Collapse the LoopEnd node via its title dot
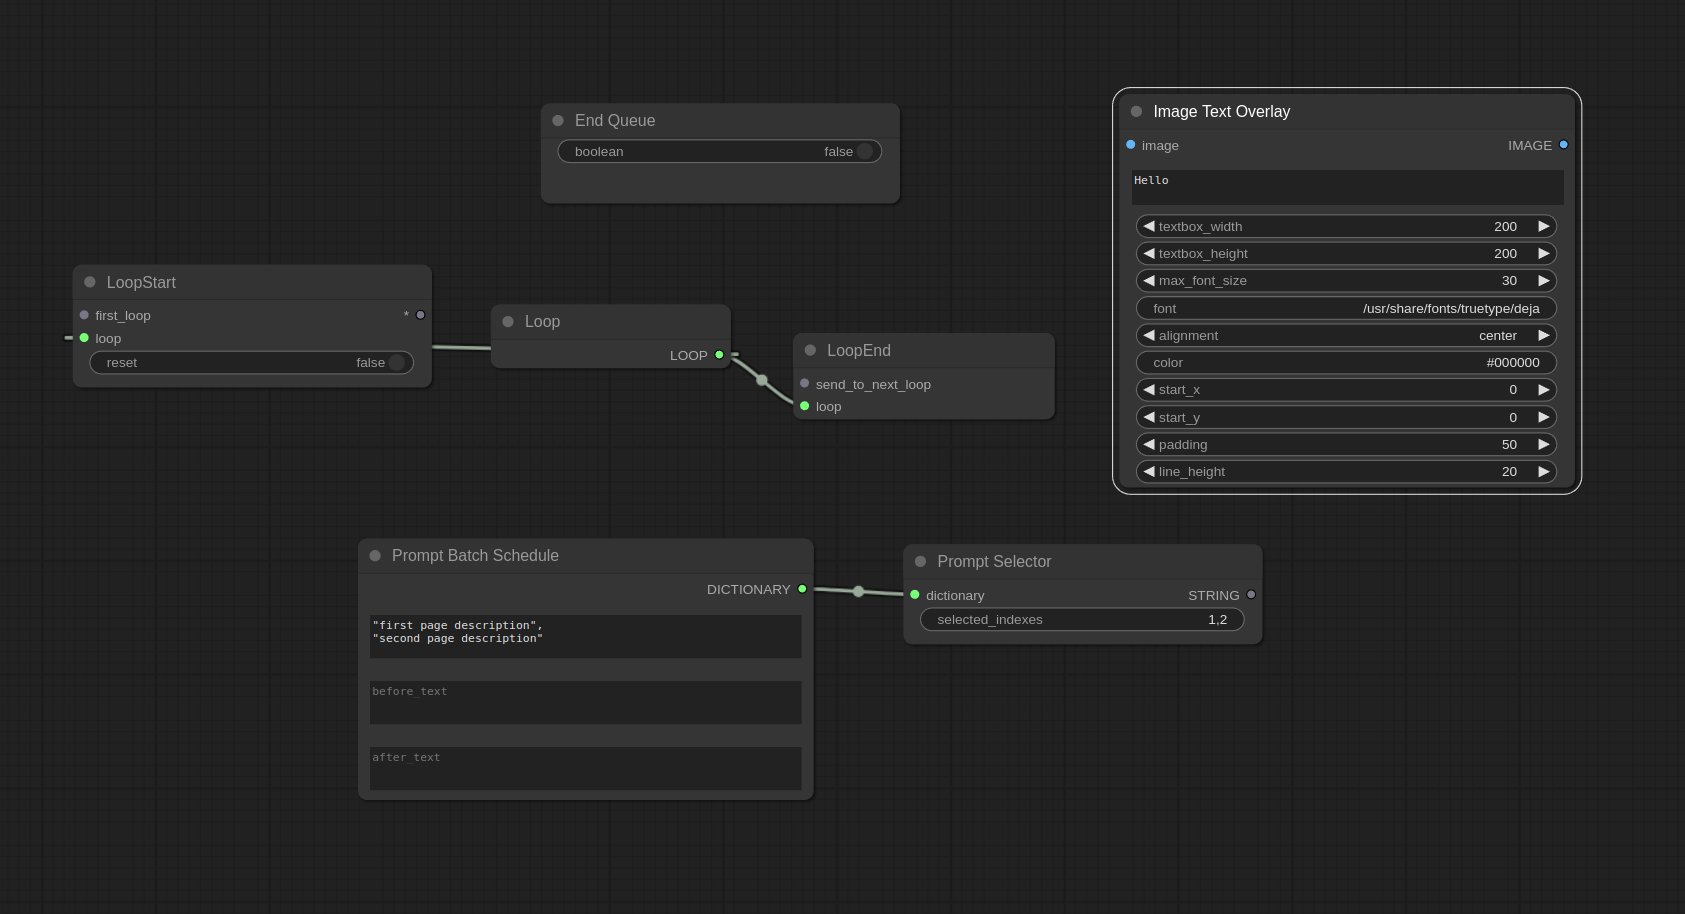Image resolution: width=1685 pixels, height=914 pixels. point(810,351)
